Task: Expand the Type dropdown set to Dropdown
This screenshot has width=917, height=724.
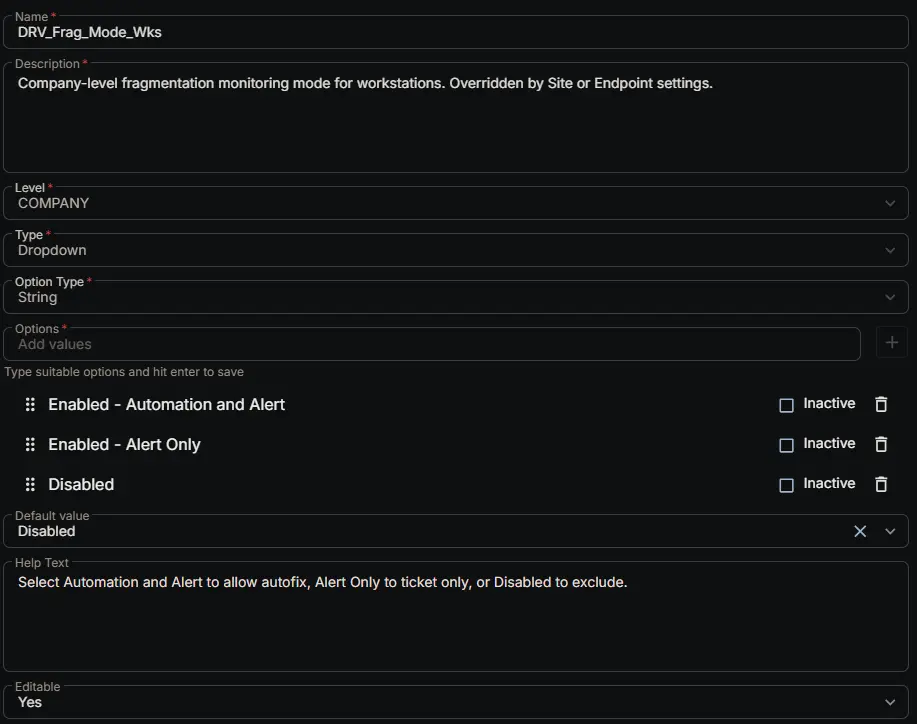Action: pyautogui.click(x=456, y=250)
